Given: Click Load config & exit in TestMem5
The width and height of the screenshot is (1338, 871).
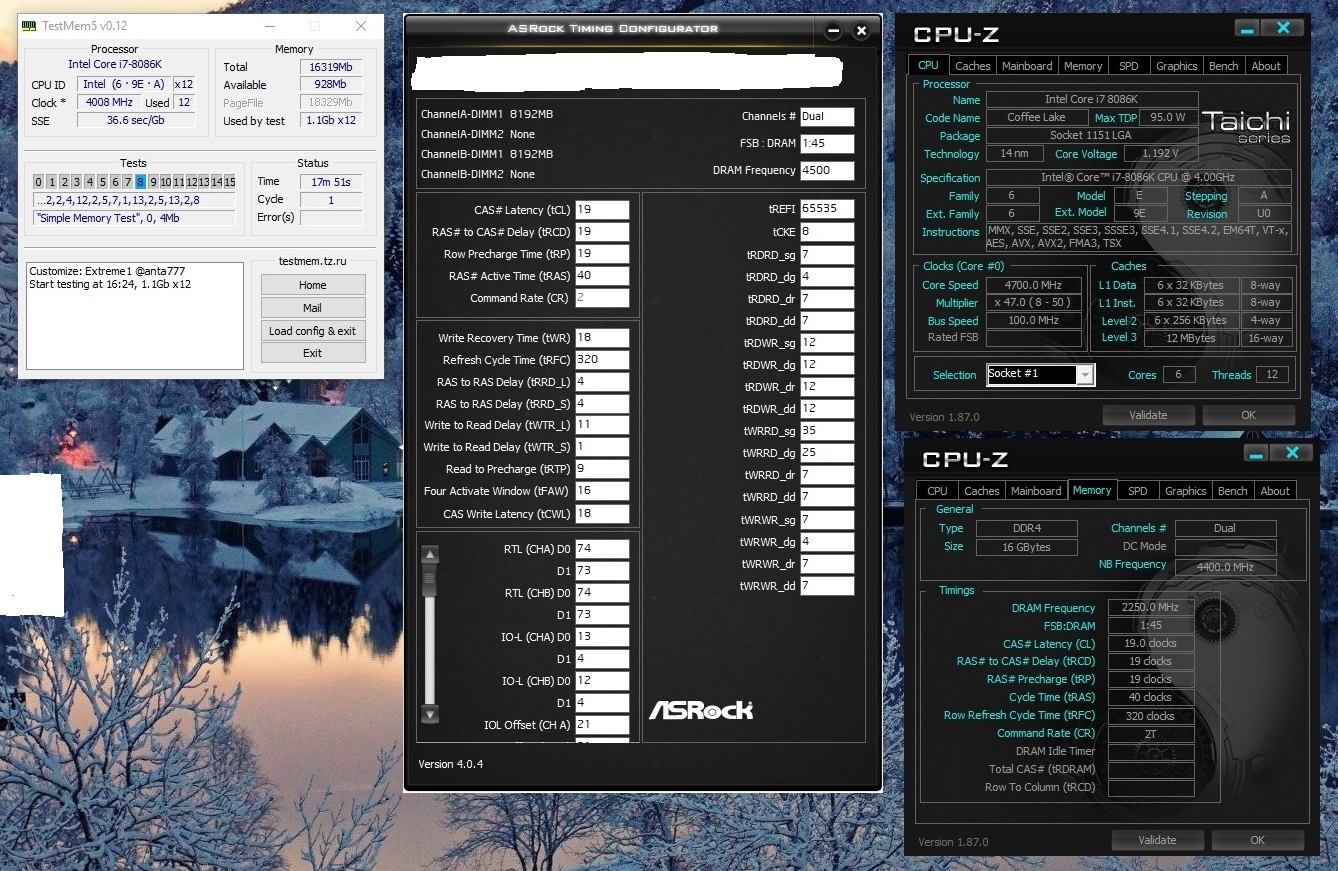Looking at the screenshot, I should [313, 331].
